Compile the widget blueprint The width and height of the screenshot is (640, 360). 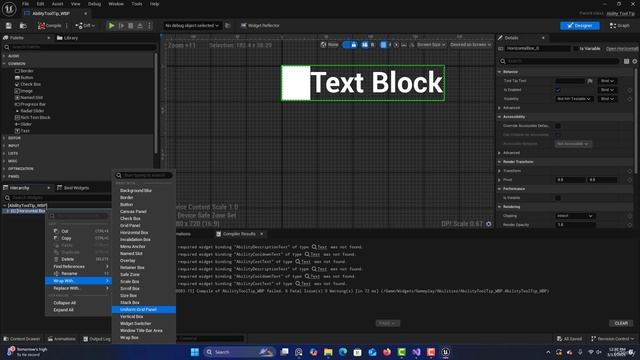coord(49,26)
